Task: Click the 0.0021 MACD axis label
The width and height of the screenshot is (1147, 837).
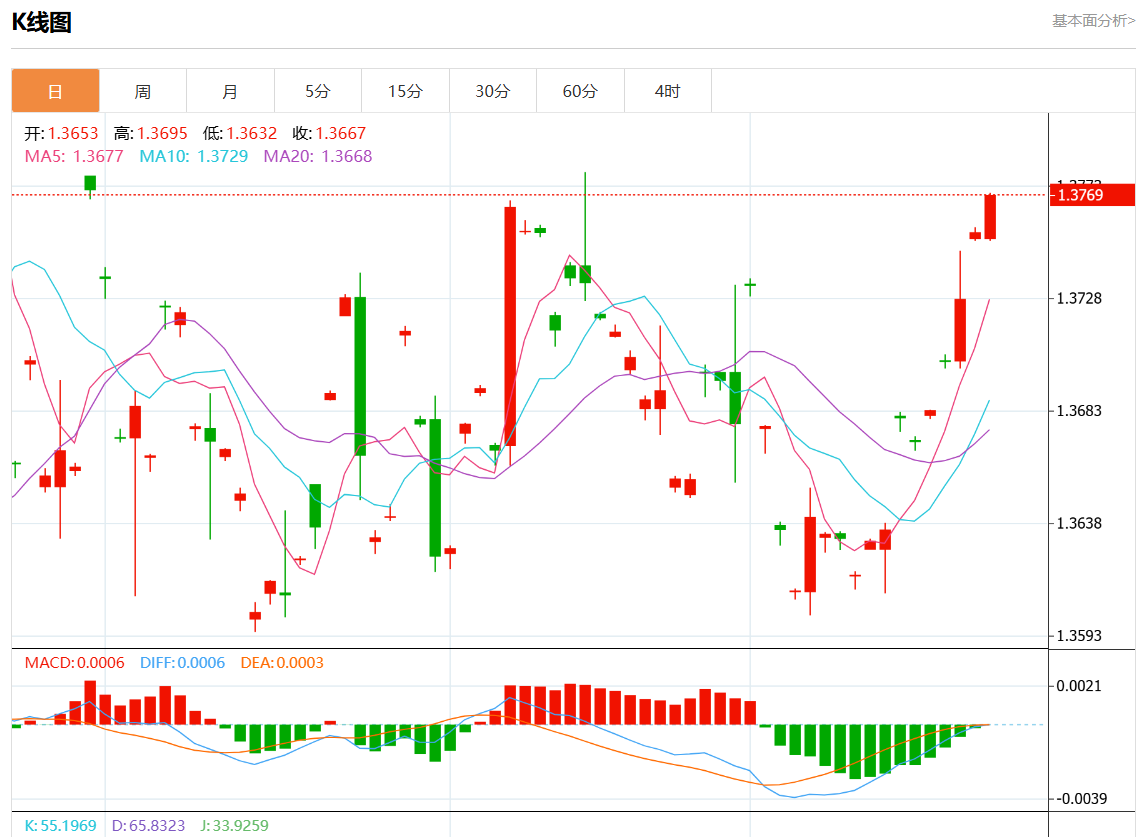Action: (x=1080, y=686)
